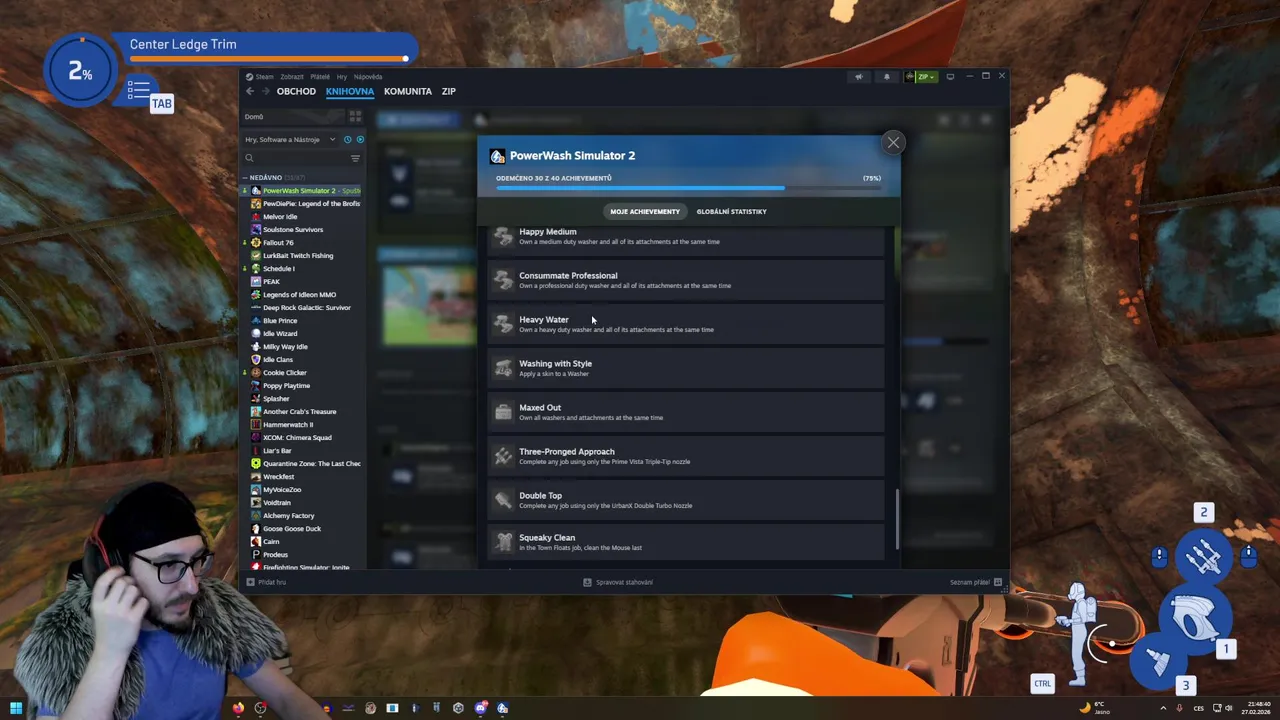Open the Steam notifications bell
This screenshot has width=1280, height=720.
pos(886,76)
